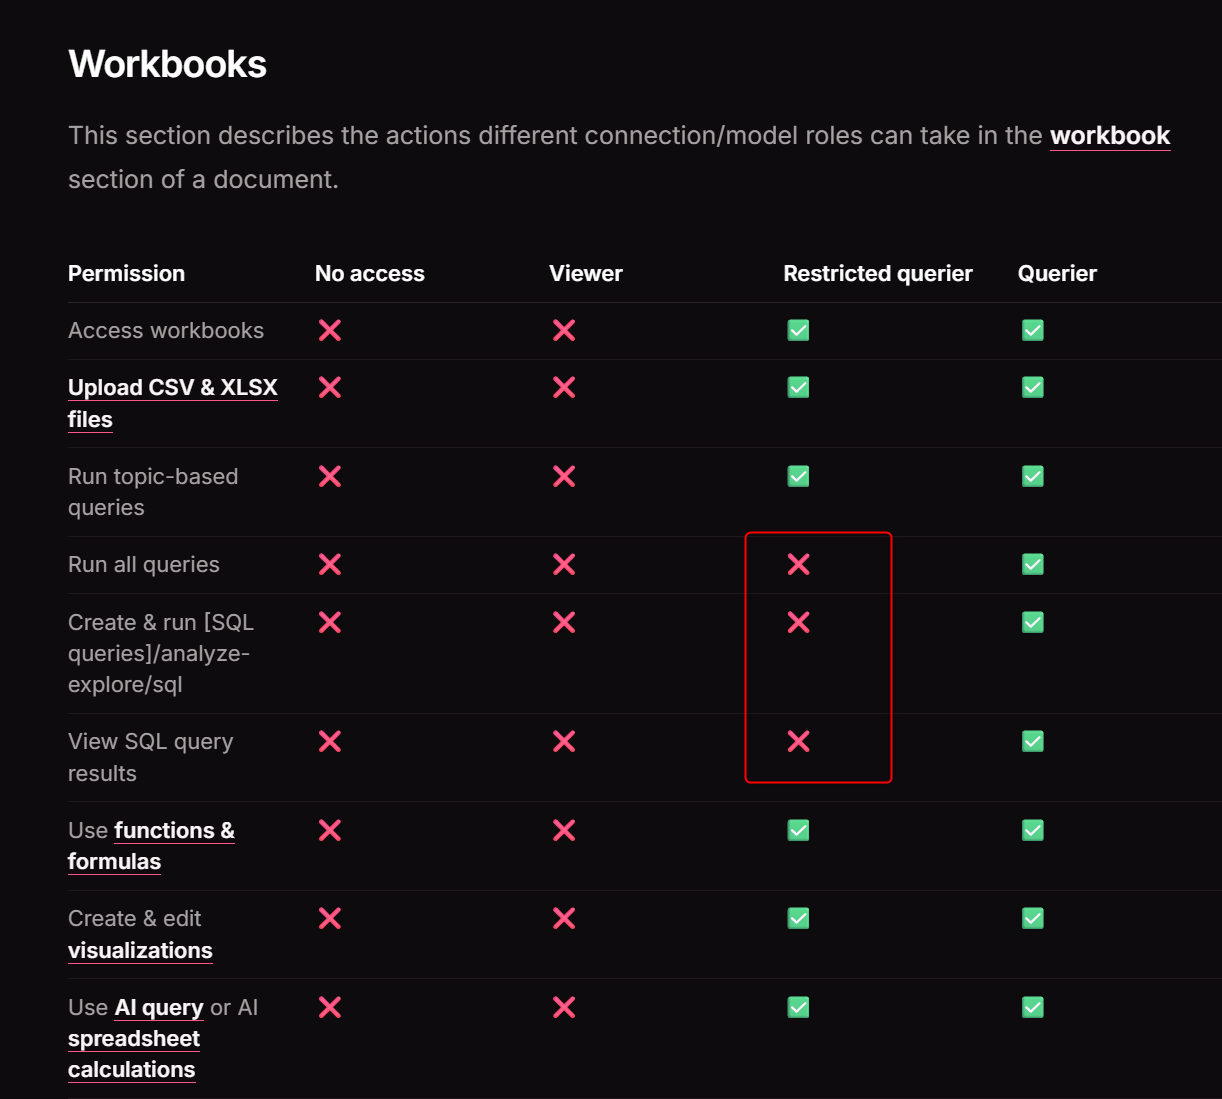The height and width of the screenshot is (1099, 1222).
Task: Click the "Workbooks" section heading
Action: pyautogui.click(x=167, y=65)
